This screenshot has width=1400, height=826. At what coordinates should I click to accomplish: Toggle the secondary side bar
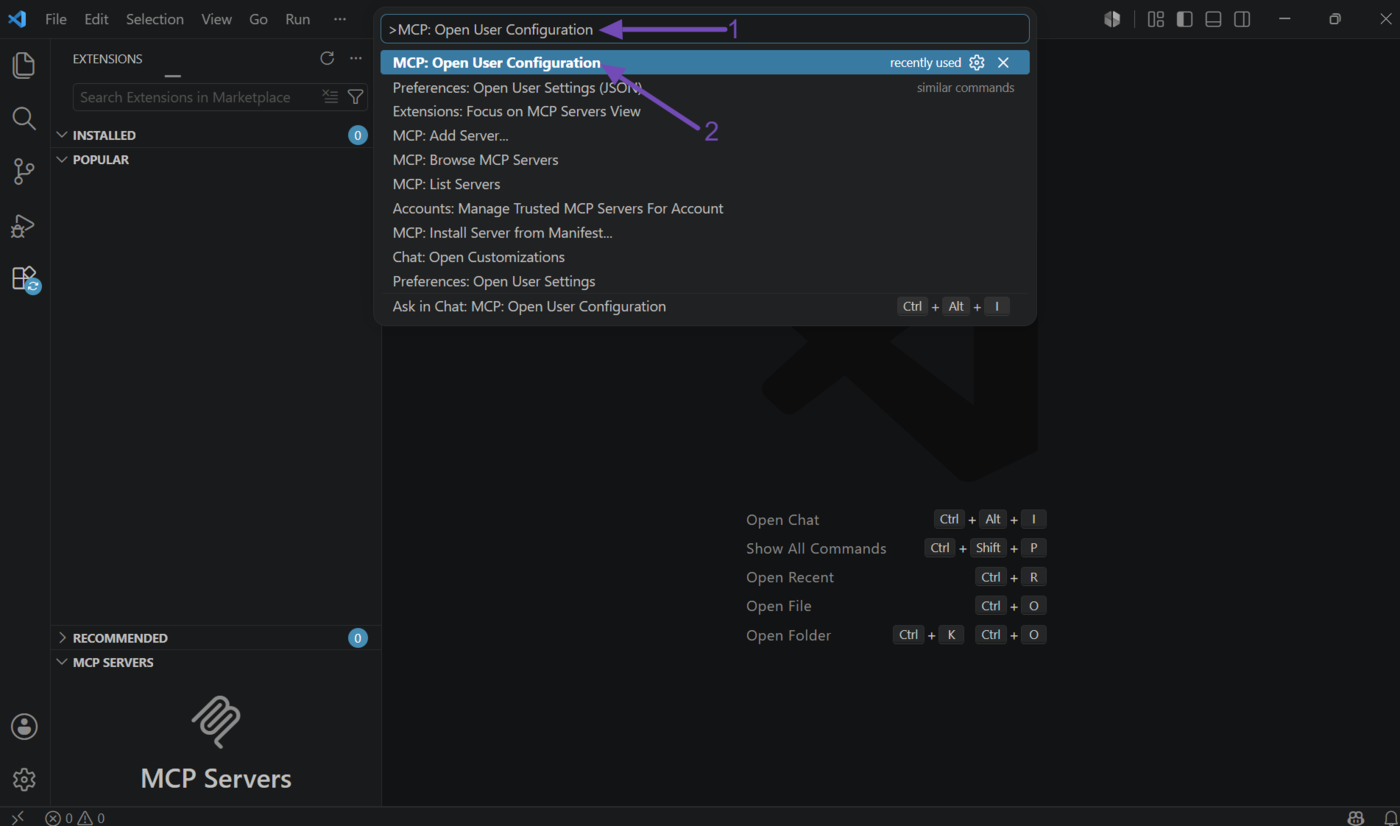click(x=1242, y=19)
